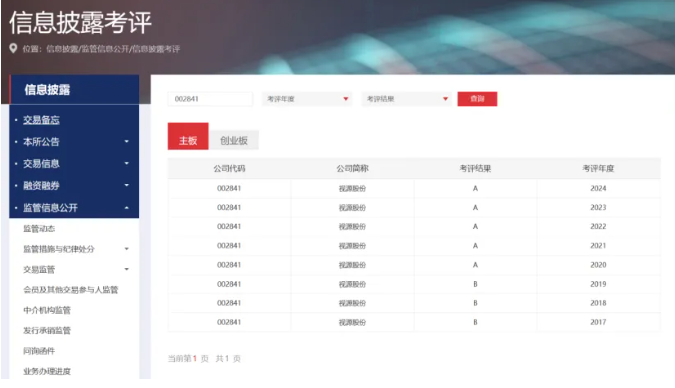Click current page number 1 in pagination

coord(195,358)
